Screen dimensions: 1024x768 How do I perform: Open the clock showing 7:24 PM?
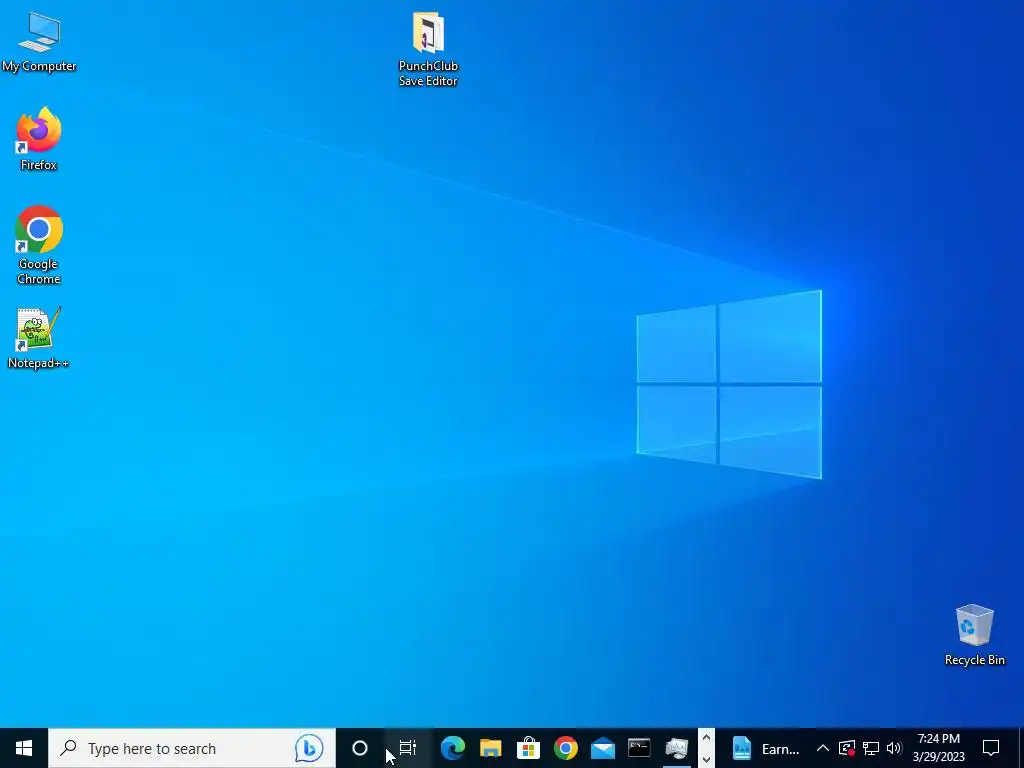(x=938, y=748)
